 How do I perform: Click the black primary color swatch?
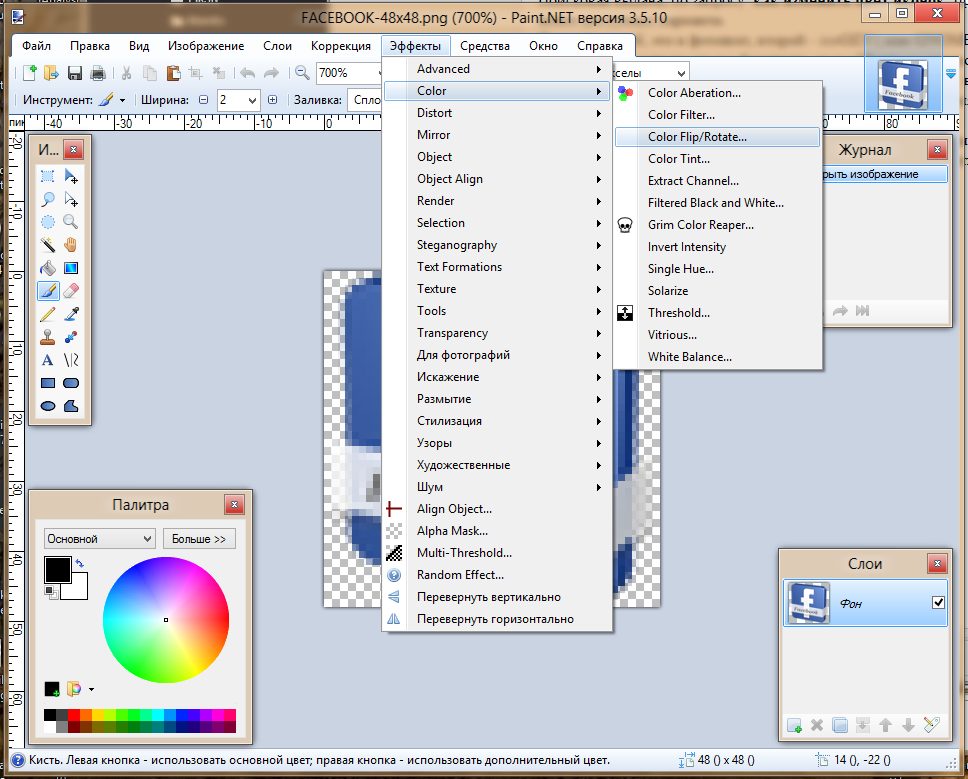click(x=56, y=568)
